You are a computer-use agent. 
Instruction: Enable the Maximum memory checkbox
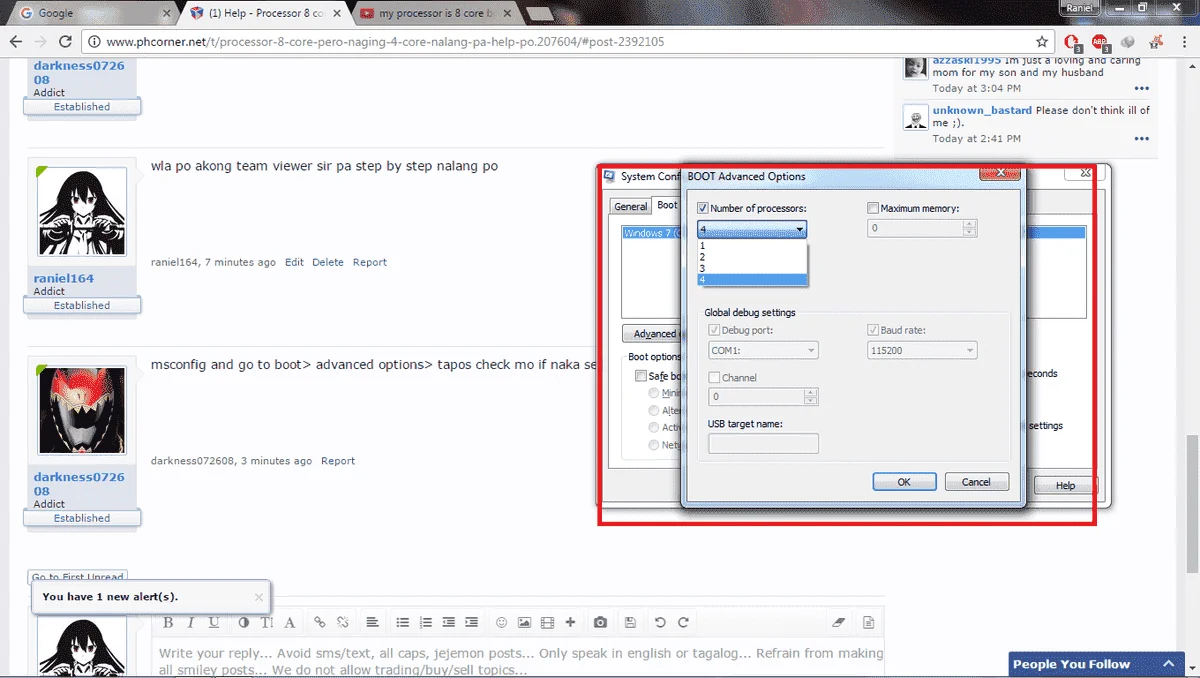(873, 208)
